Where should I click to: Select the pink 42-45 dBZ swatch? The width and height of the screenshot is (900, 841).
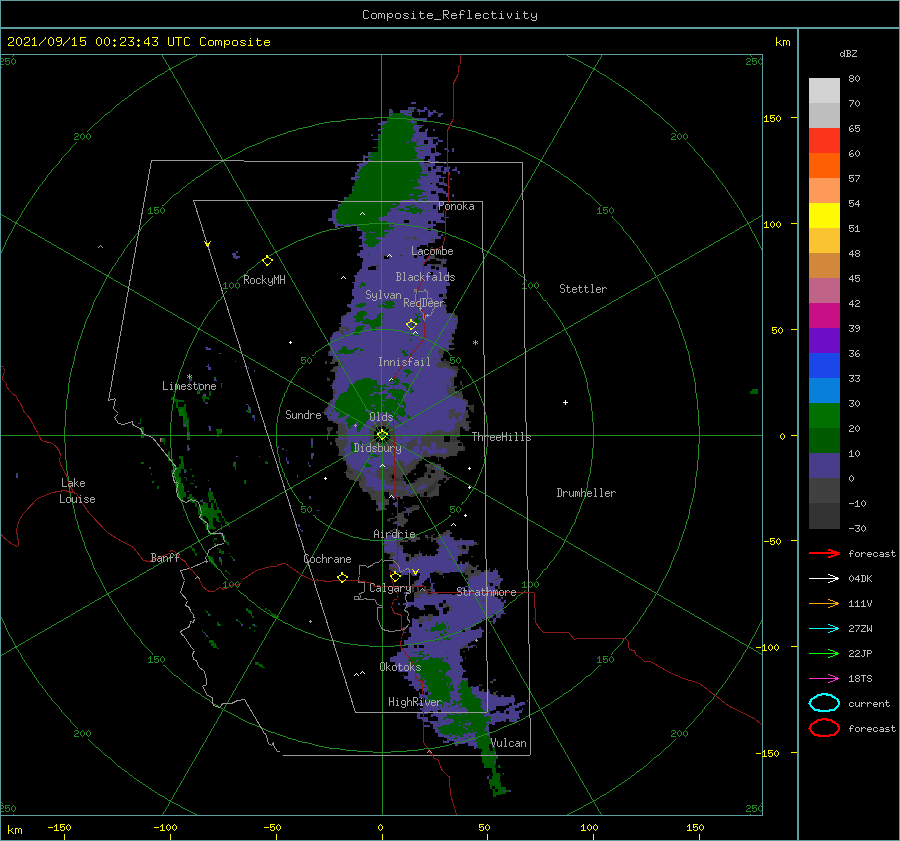[824, 290]
